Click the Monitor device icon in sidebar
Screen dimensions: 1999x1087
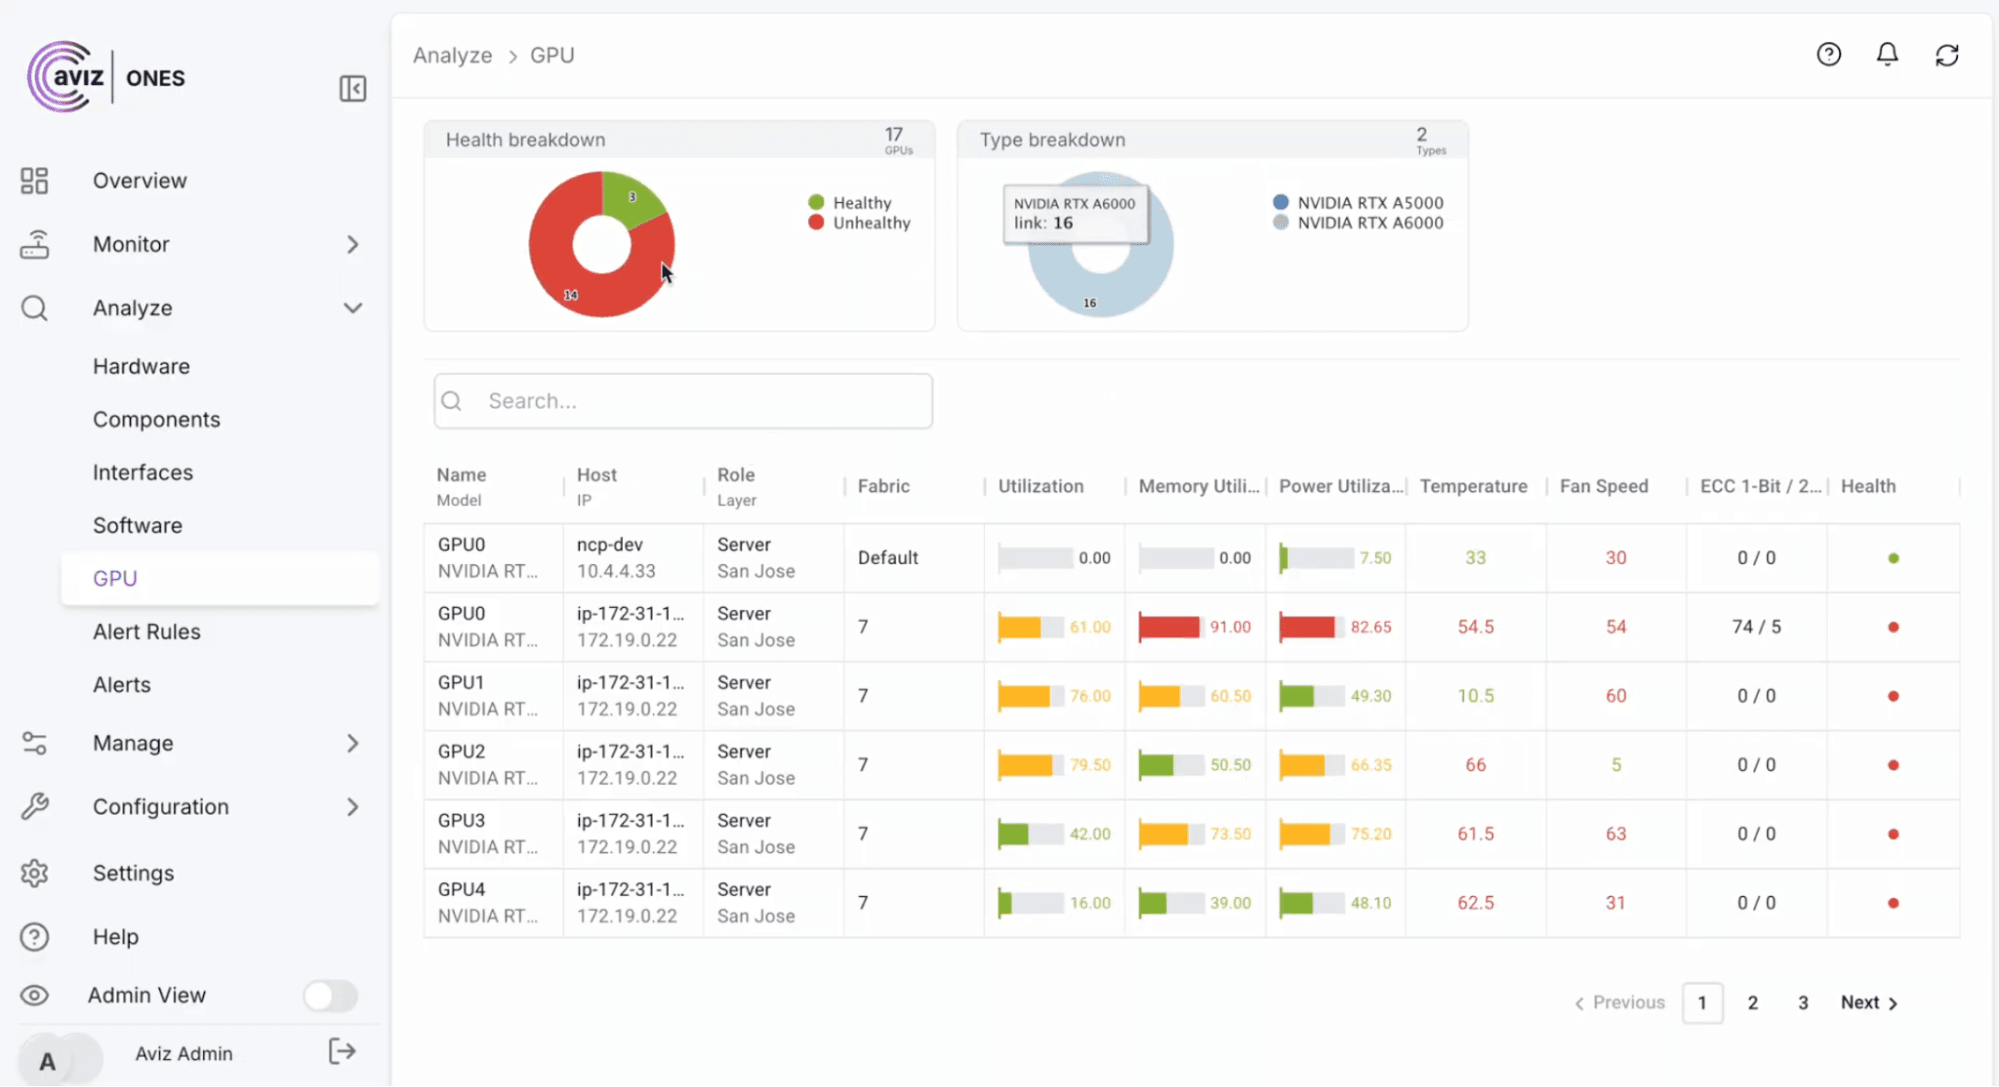click(x=34, y=244)
